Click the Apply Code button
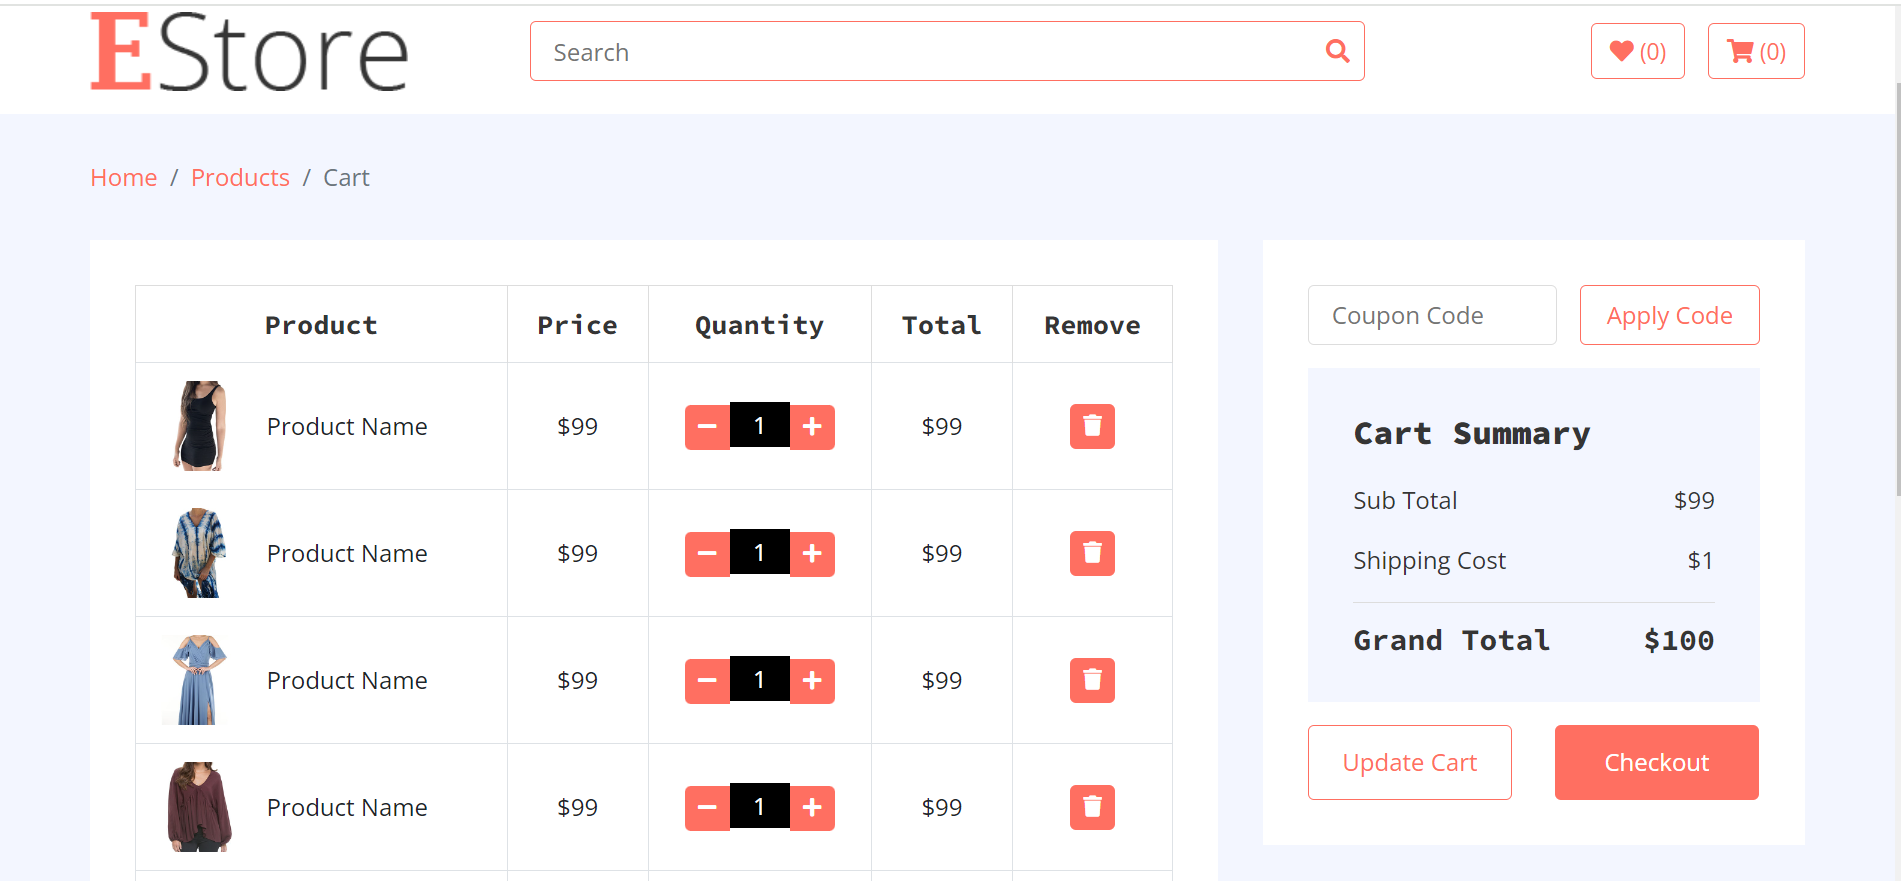The width and height of the screenshot is (1901, 881). pos(1669,315)
